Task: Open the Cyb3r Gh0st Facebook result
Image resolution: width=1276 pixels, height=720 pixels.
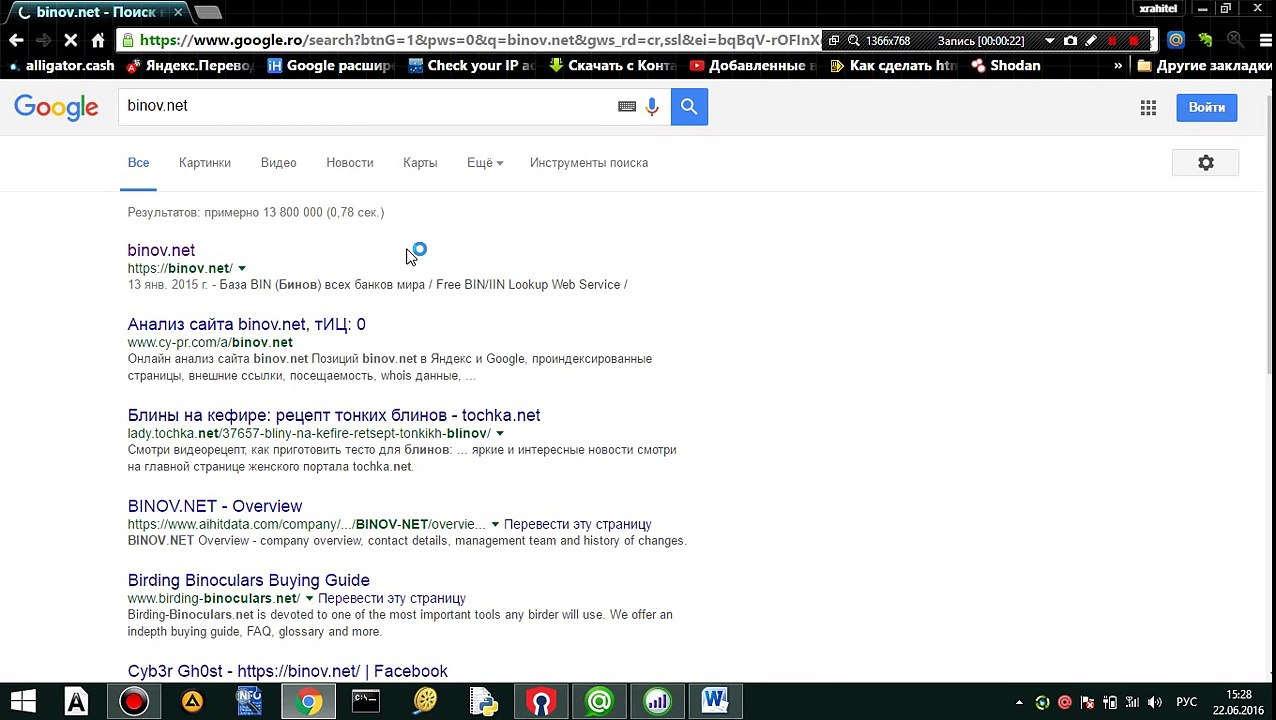Action: coord(288,671)
